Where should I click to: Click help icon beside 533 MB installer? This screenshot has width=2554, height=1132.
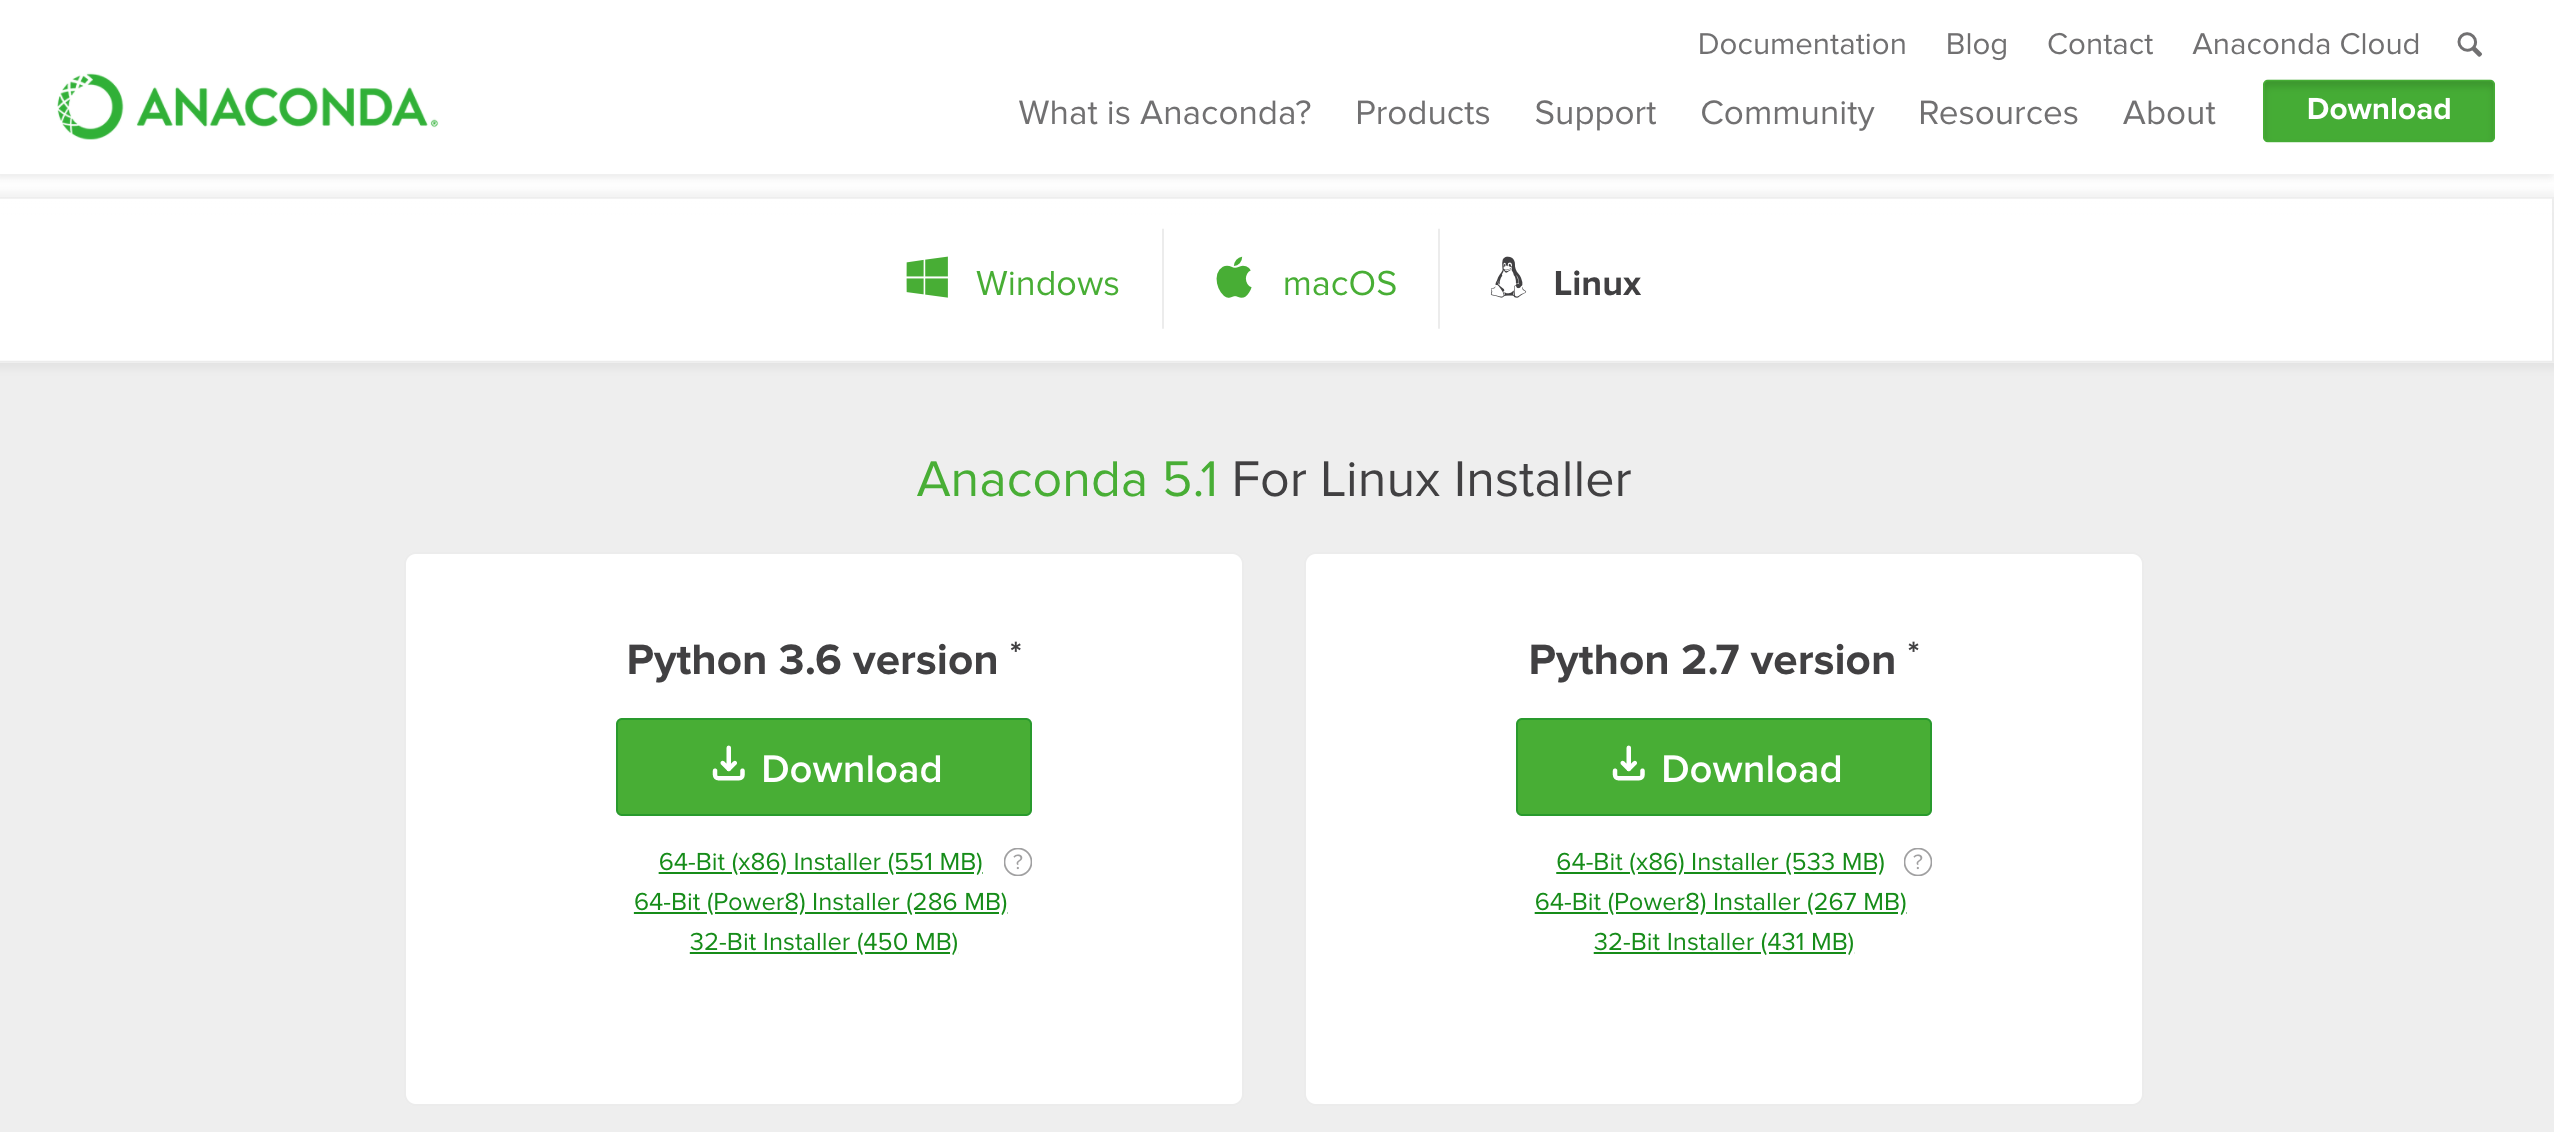[x=1918, y=862]
